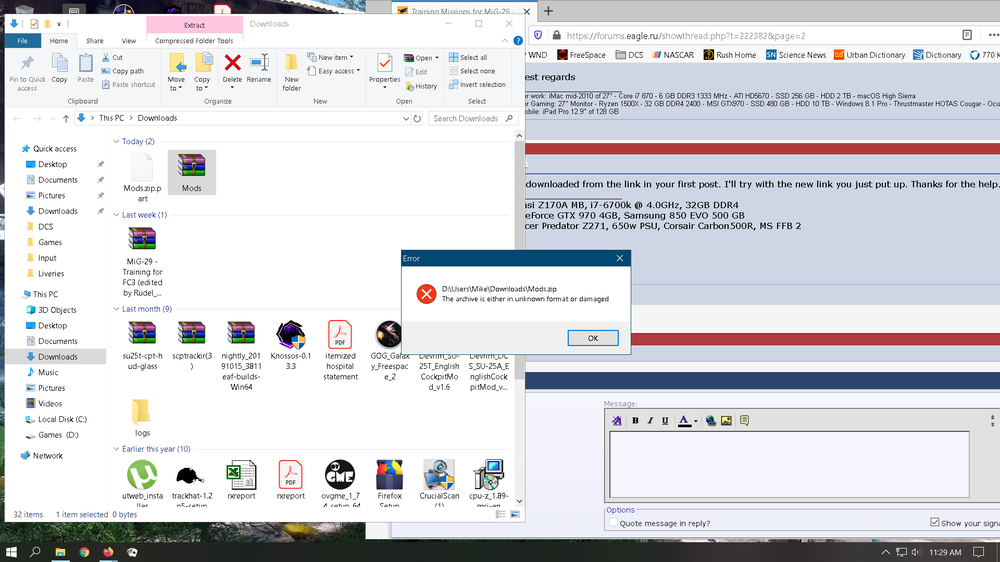Select the logs folder
1000x562 pixels.
142,418
